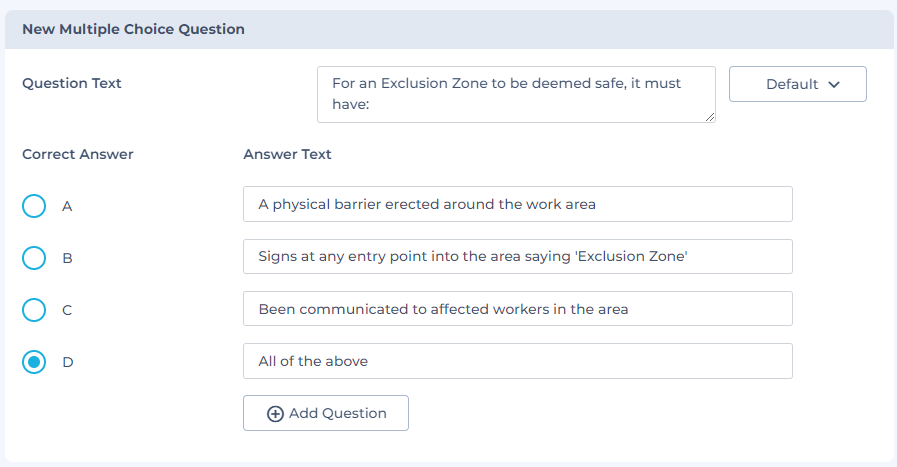Select the radio button for answer B

34,258
